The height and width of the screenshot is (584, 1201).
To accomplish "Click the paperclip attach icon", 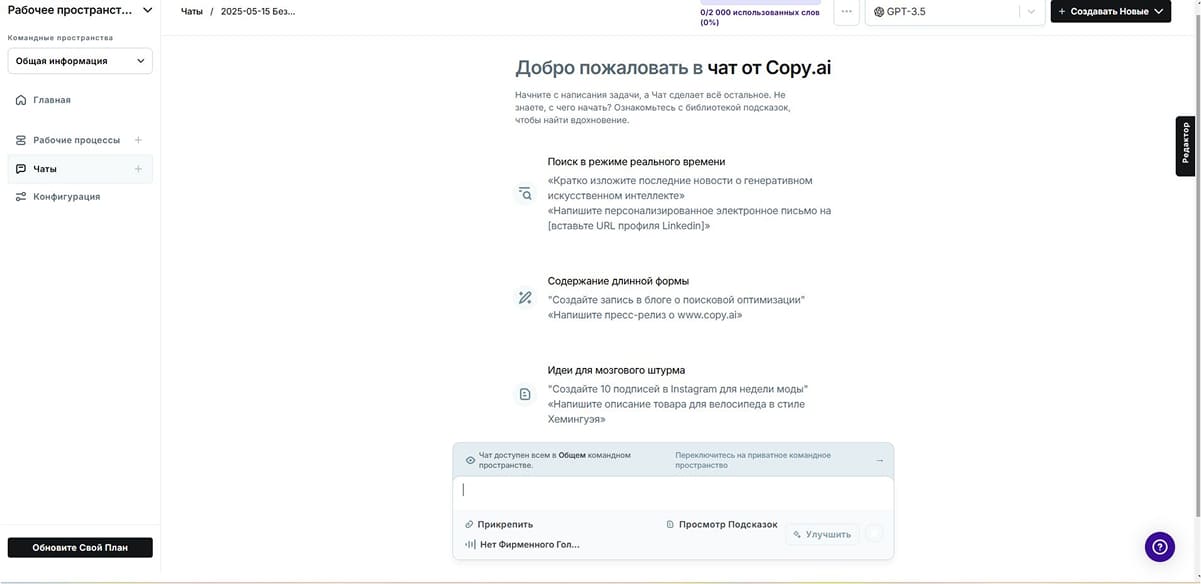I will click(469, 524).
